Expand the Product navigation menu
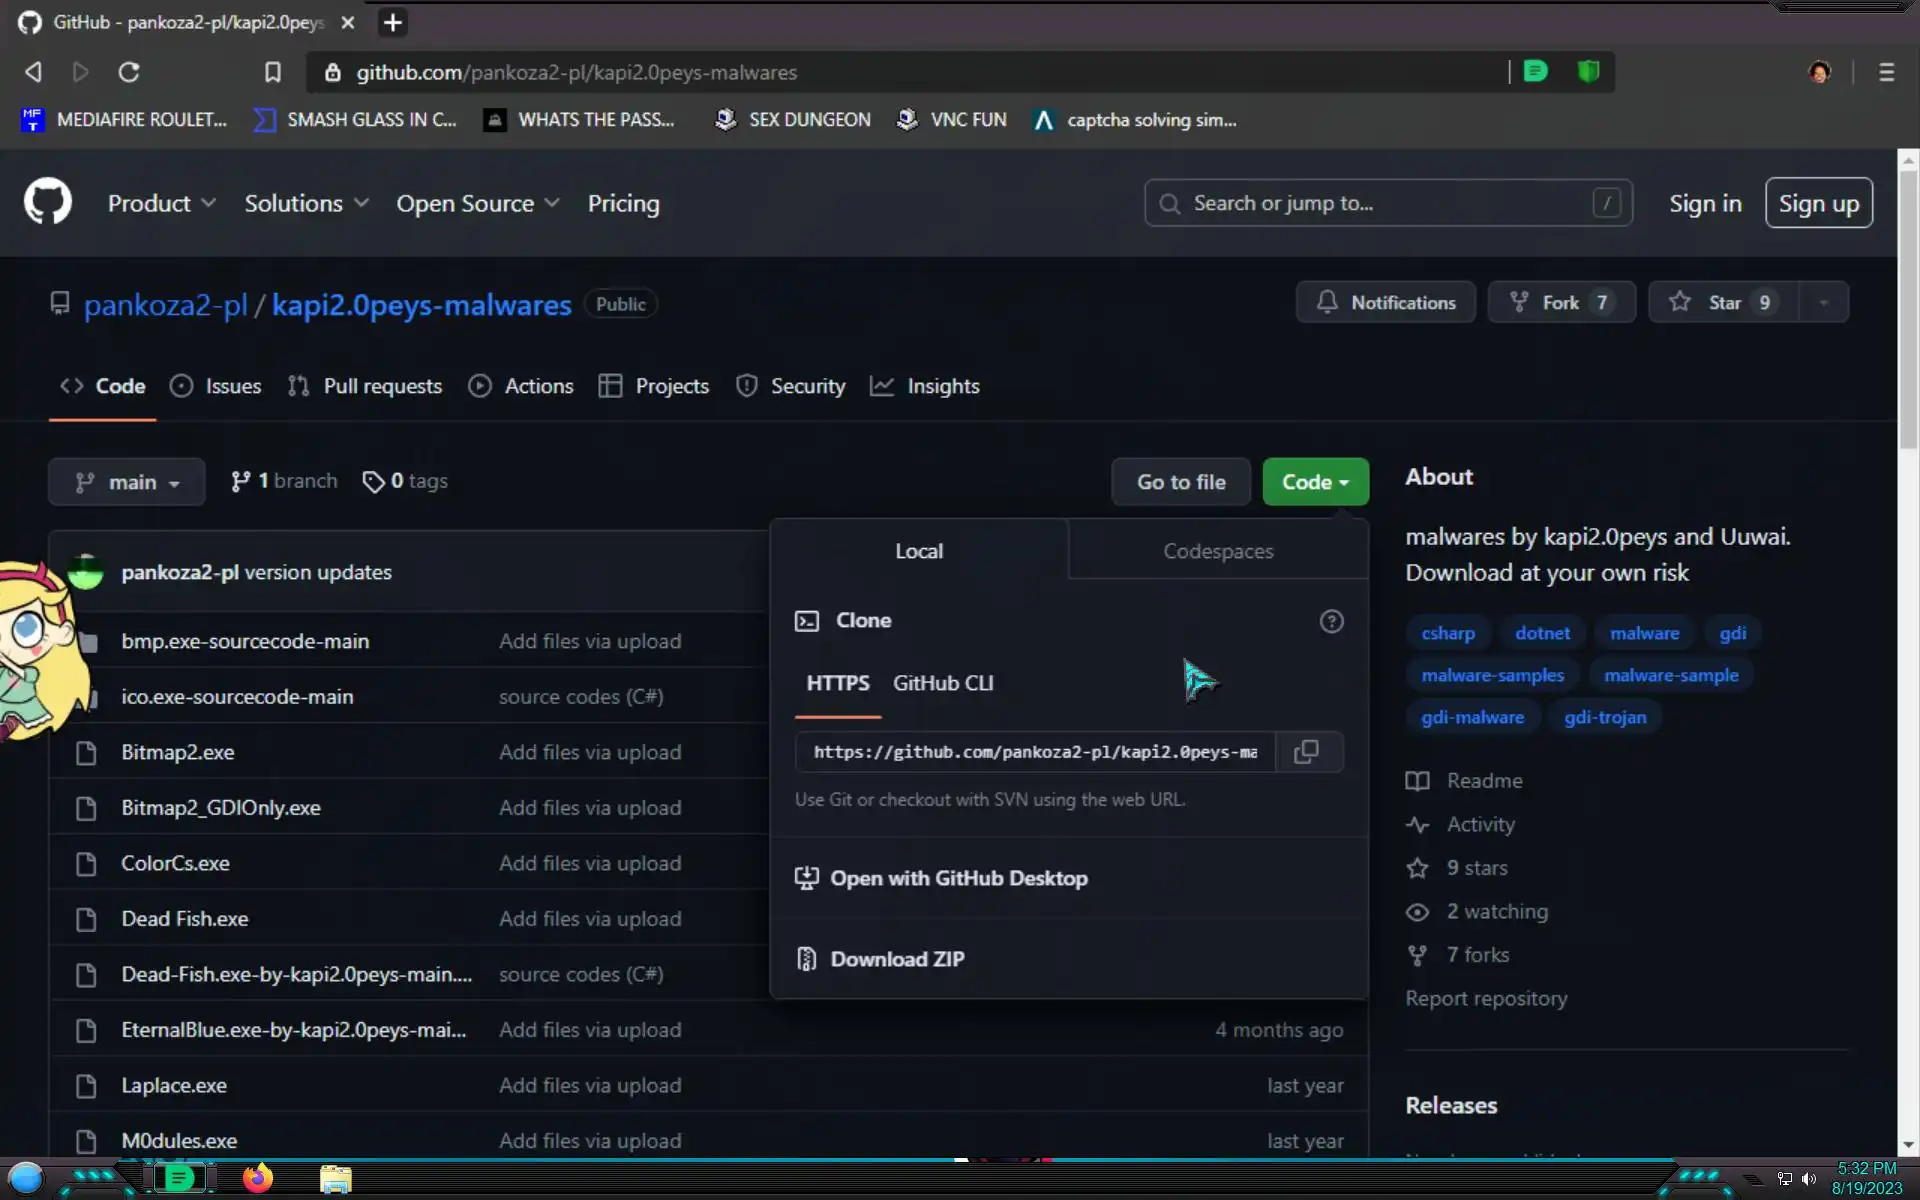Viewport: 1920px width, 1200px height. pos(161,203)
